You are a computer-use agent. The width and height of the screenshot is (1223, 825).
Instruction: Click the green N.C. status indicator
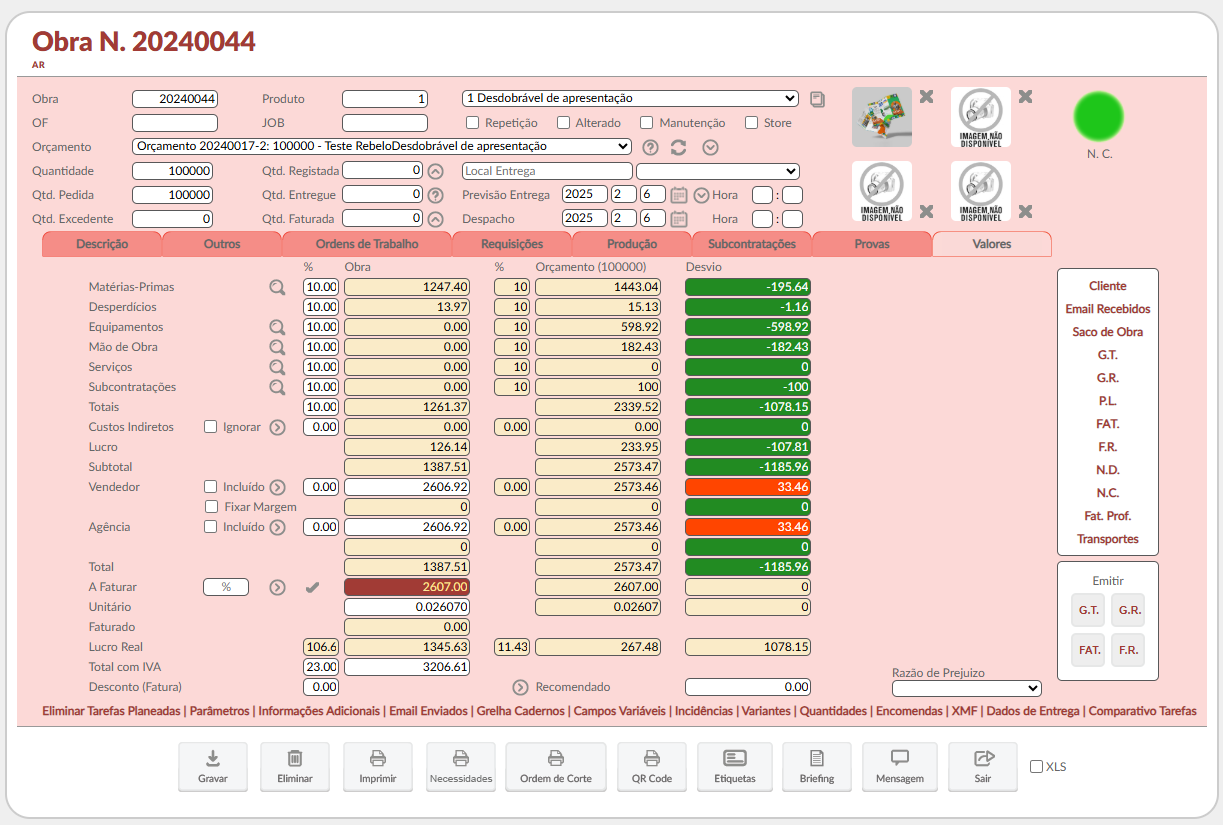coord(1099,115)
